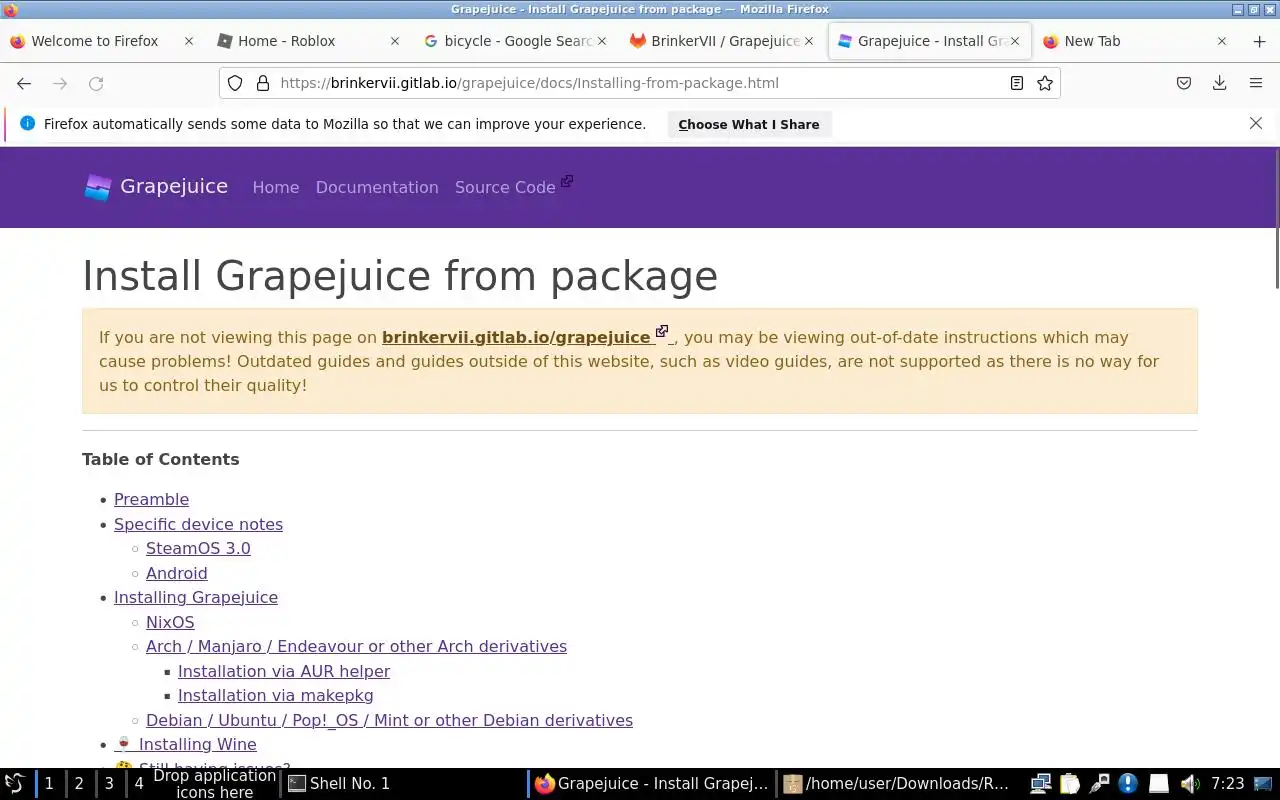
Task: Open Installation via AUR helper link
Action: (284, 671)
